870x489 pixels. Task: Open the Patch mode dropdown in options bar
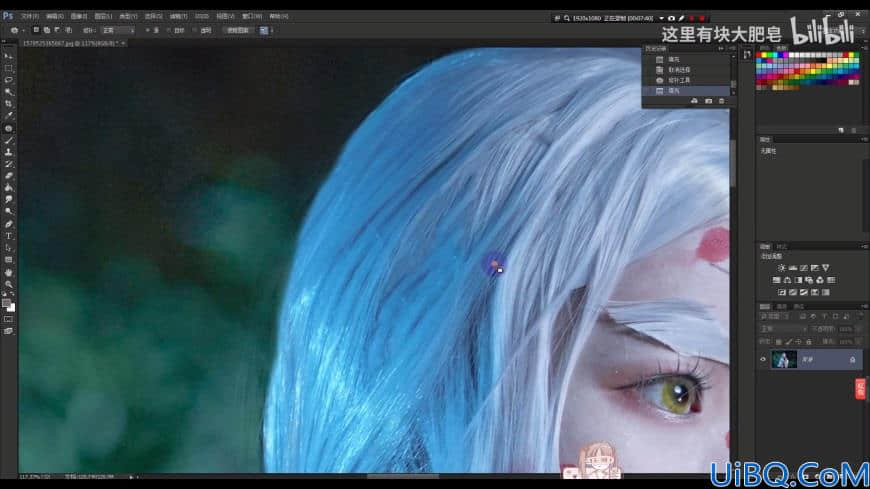click(x=118, y=31)
